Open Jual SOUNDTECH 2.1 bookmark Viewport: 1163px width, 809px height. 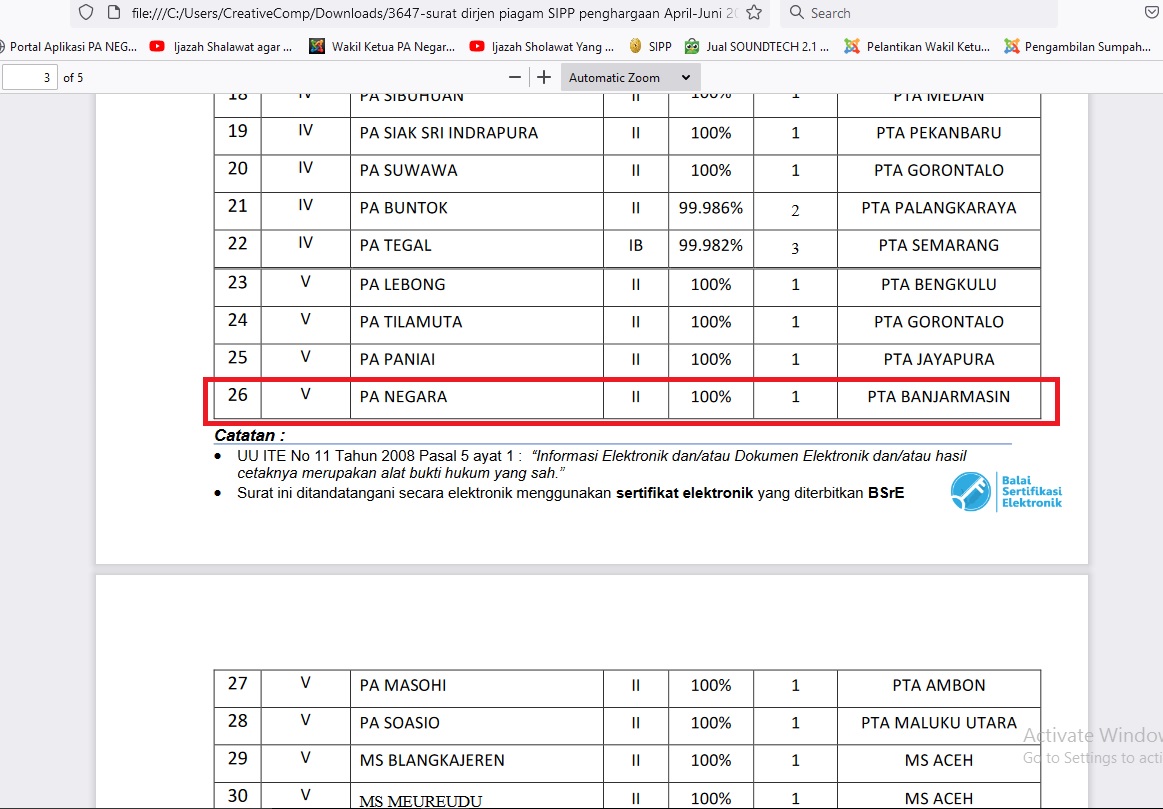coord(757,47)
